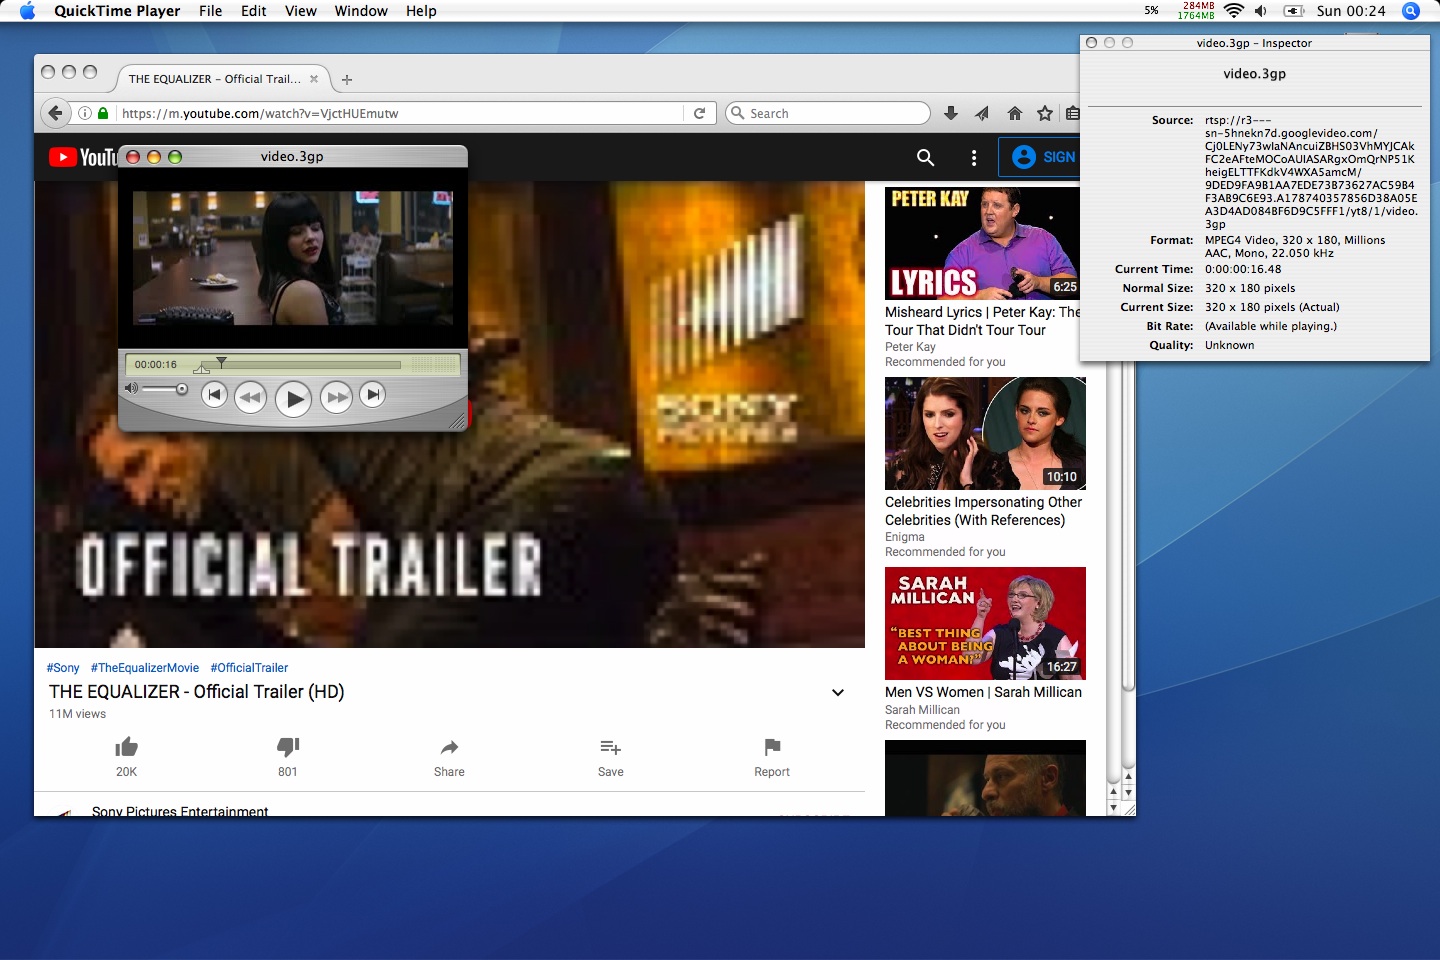Jump to end of QuickTime video
The image size is (1440, 960).
(x=372, y=395)
